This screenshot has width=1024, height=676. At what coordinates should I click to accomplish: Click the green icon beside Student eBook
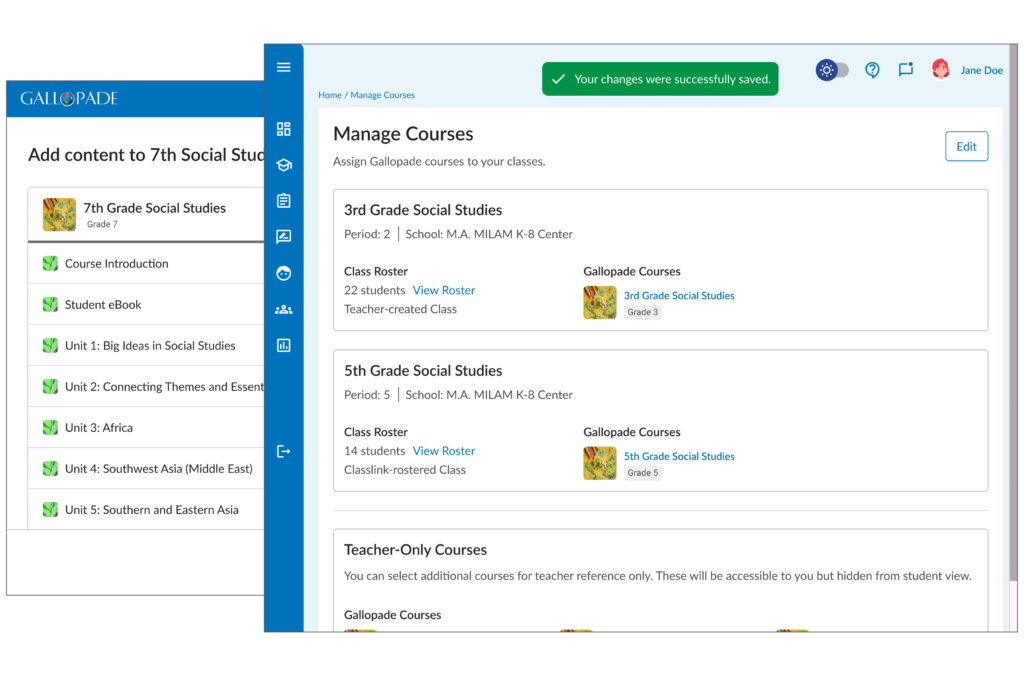coord(50,304)
